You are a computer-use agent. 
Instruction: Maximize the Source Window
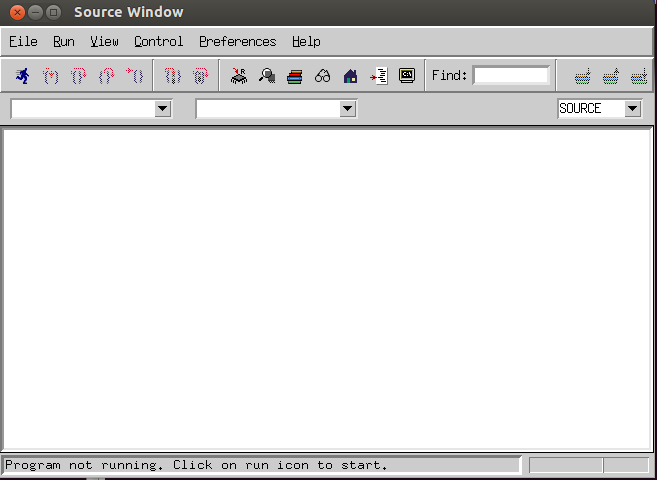coord(54,13)
